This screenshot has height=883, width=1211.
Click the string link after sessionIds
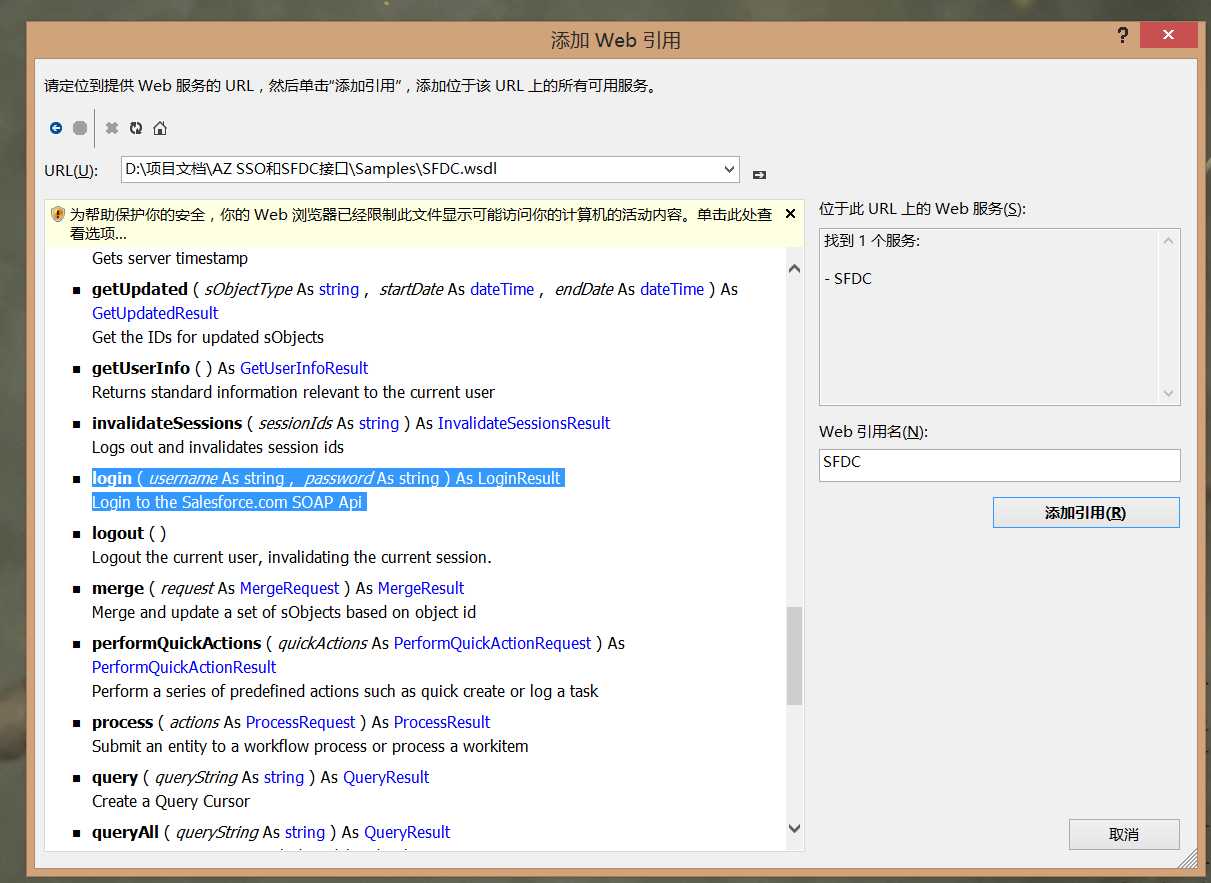coord(379,423)
